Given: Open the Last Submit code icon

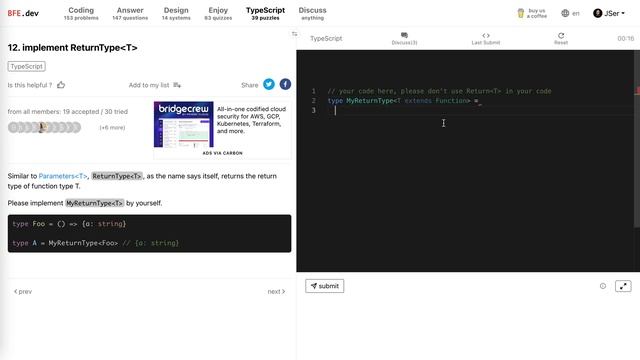Looking at the screenshot, I should click(x=486, y=38).
